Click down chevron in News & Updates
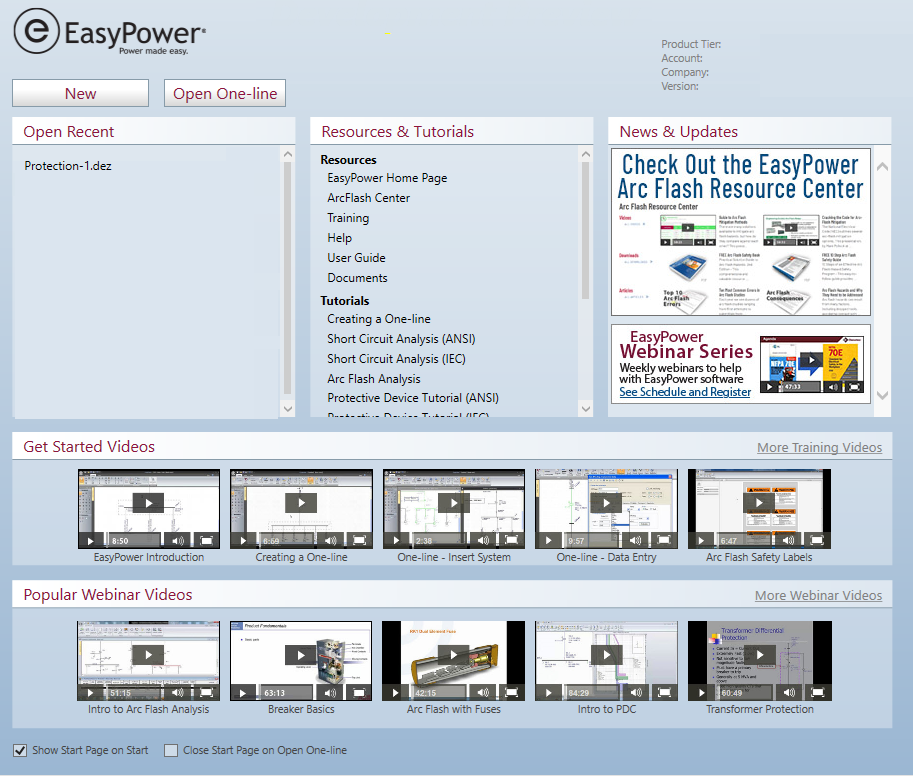This screenshot has height=777, width=913. (882, 395)
